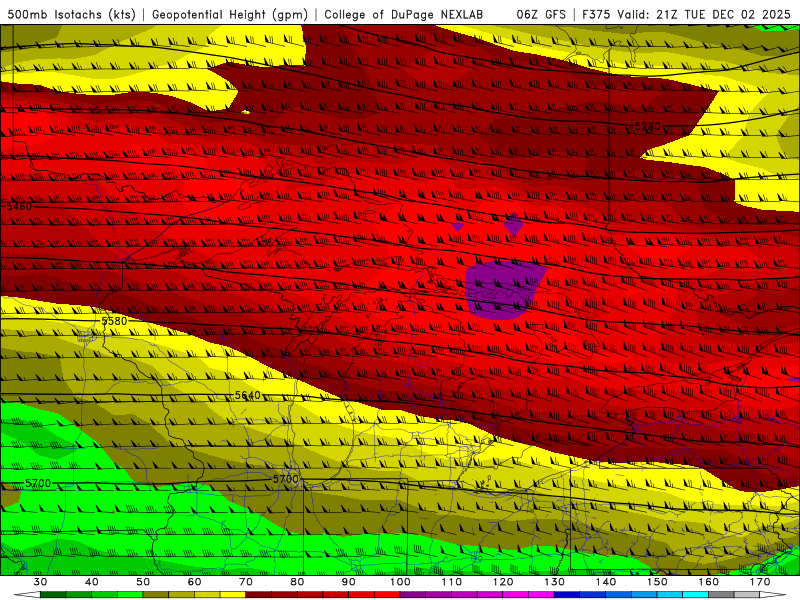Click the 50 value on the color scale

tap(143, 582)
